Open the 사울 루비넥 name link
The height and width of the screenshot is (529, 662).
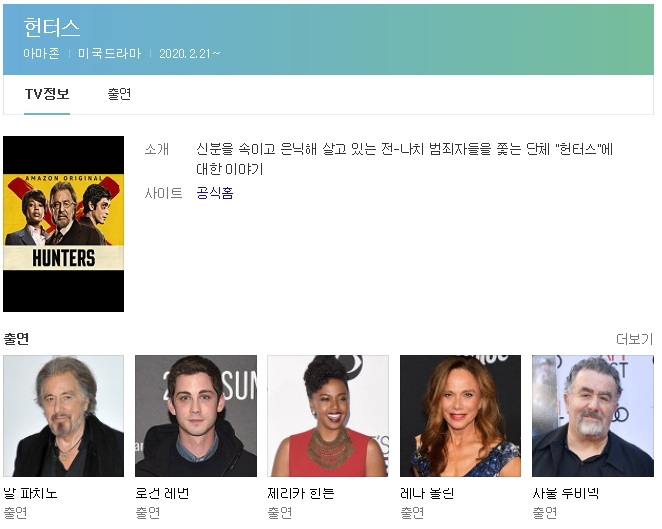(565, 493)
